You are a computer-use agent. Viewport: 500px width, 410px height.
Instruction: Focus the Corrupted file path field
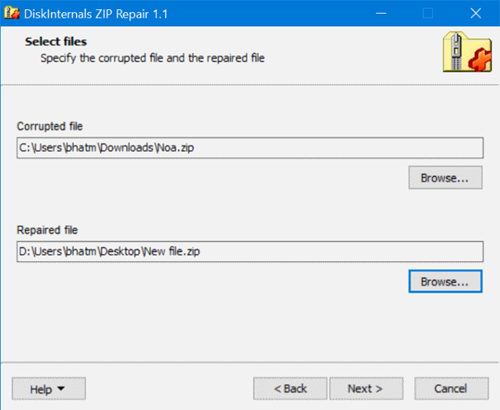[x=250, y=148]
